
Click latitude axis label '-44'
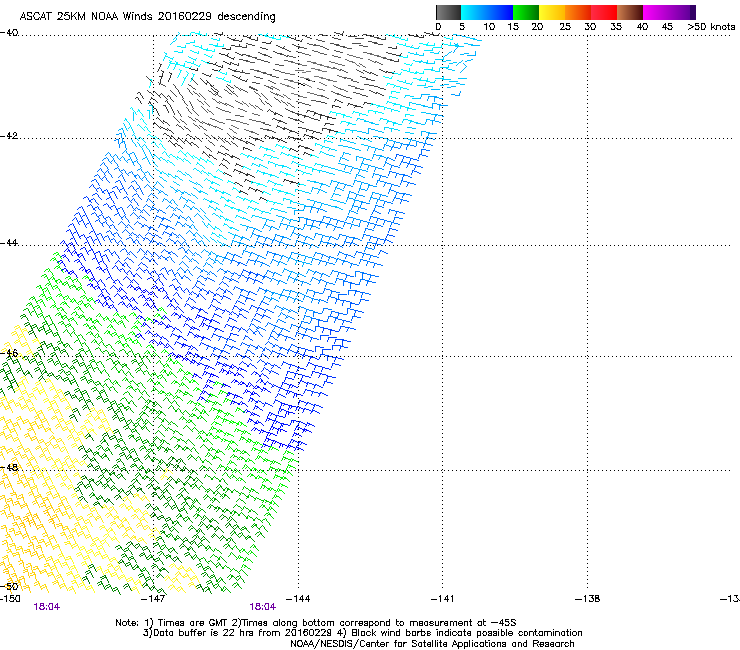[9, 243]
